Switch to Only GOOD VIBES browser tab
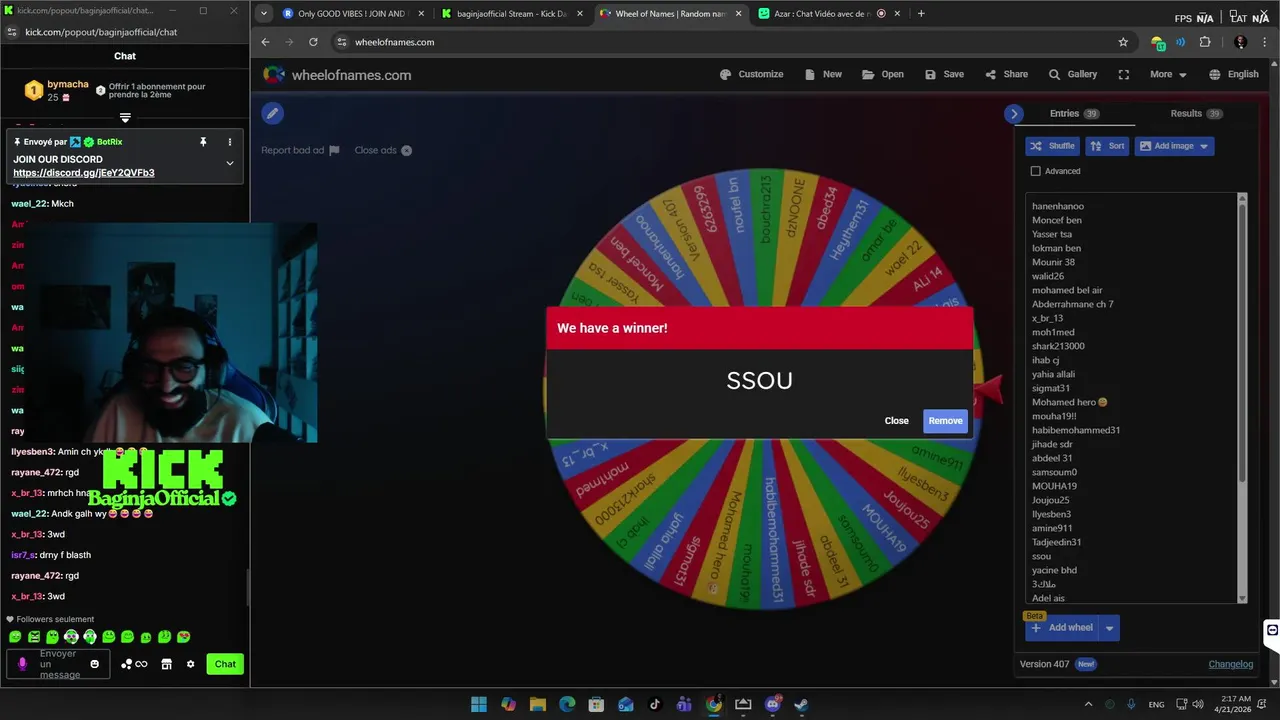 [352, 14]
